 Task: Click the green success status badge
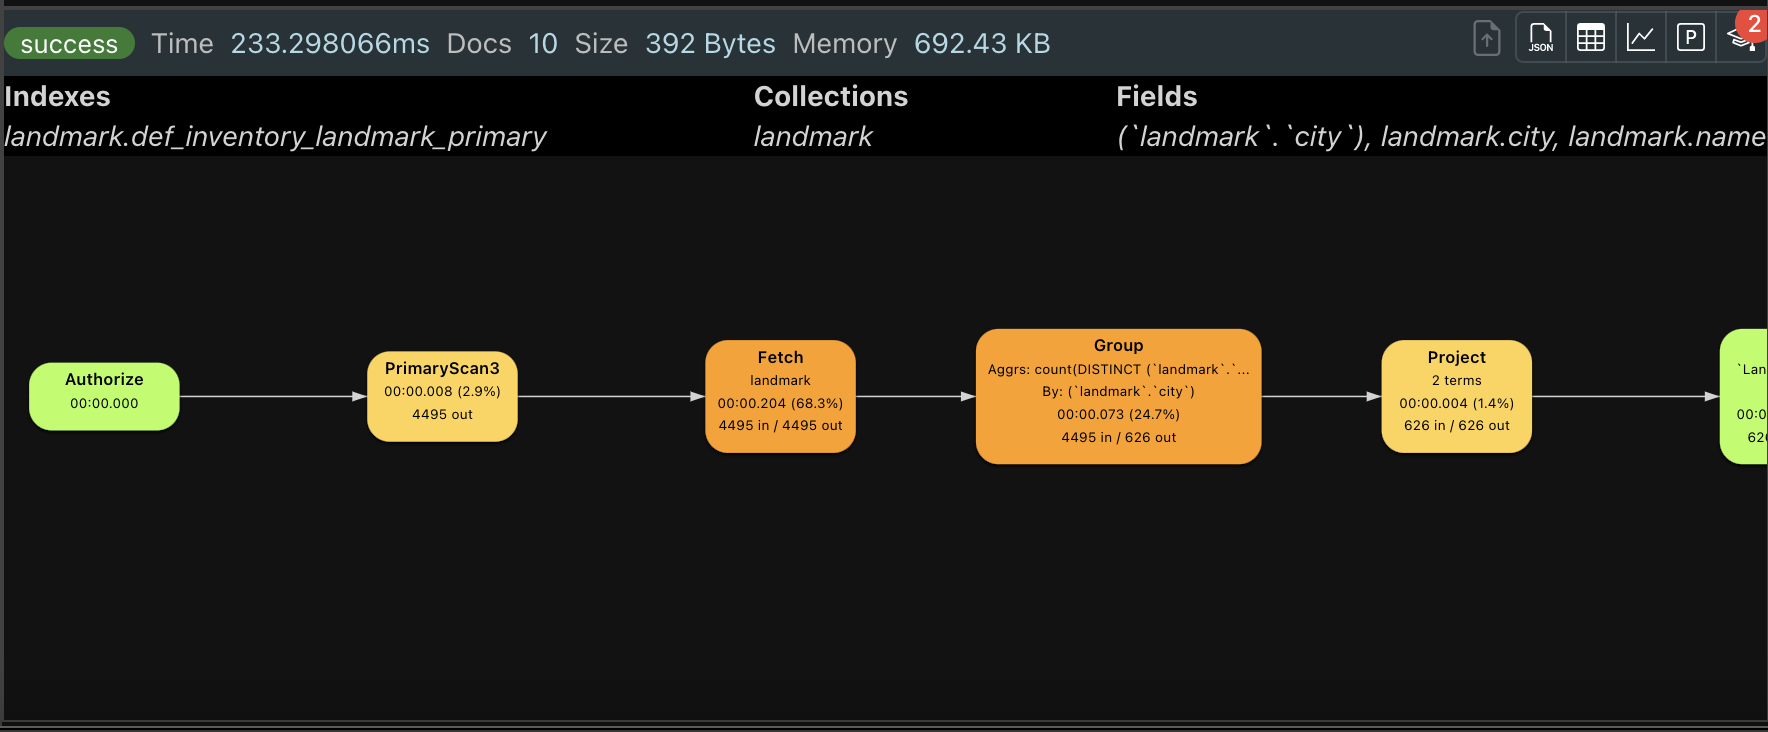(x=69, y=44)
